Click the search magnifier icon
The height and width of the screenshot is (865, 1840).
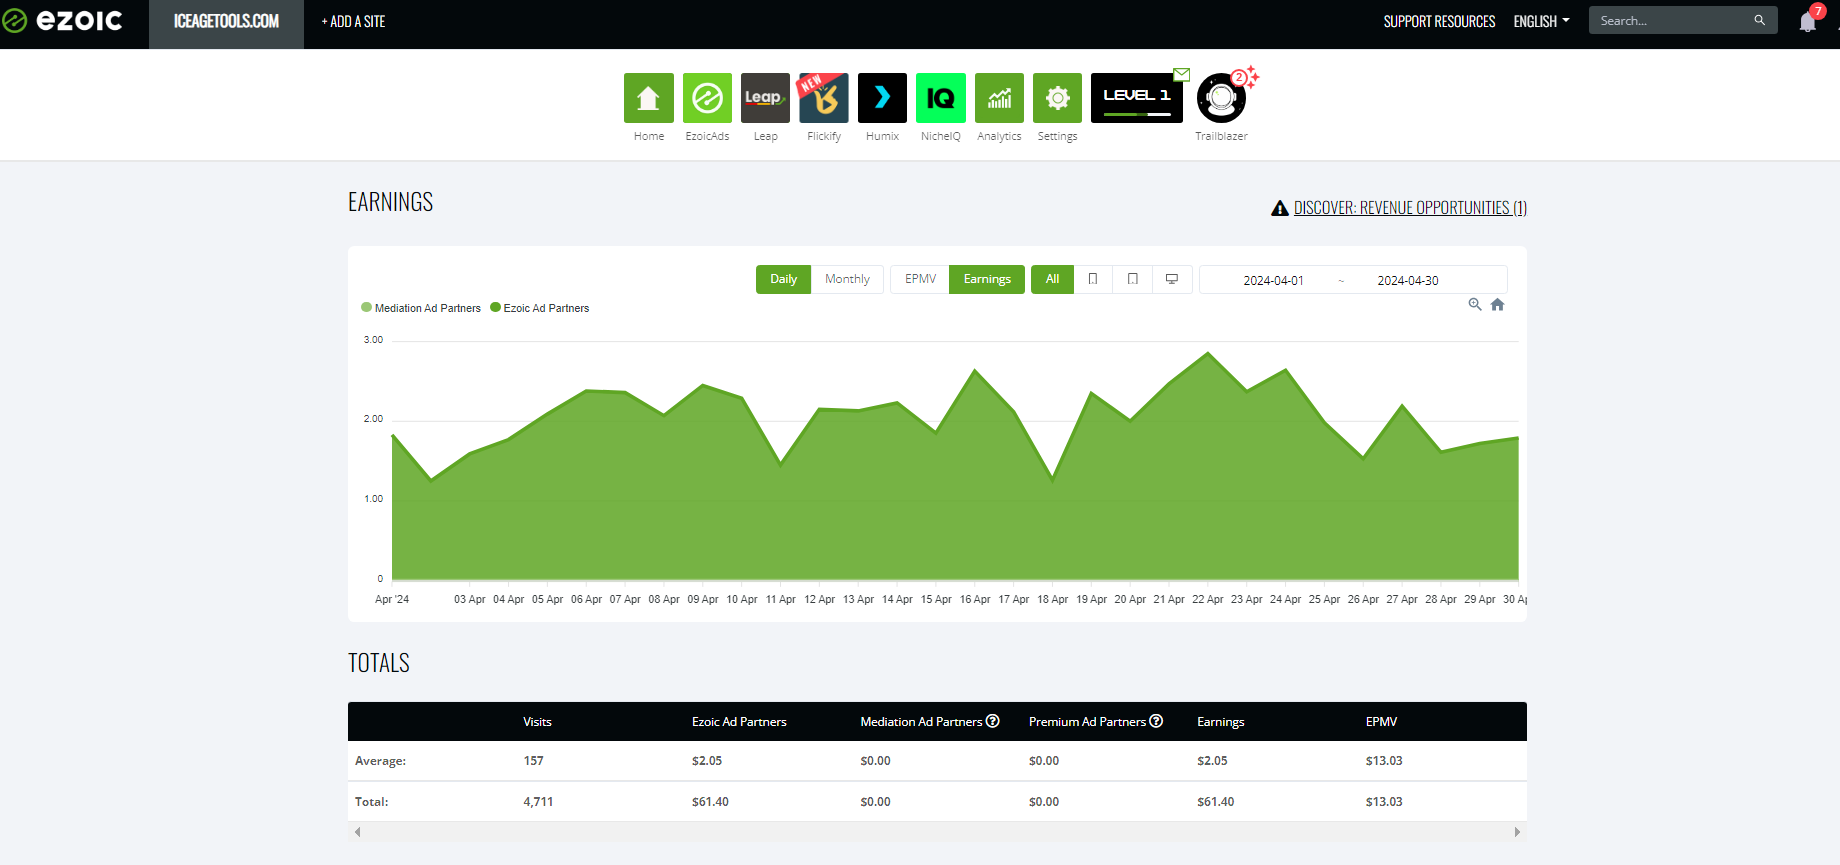pyautogui.click(x=1760, y=20)
